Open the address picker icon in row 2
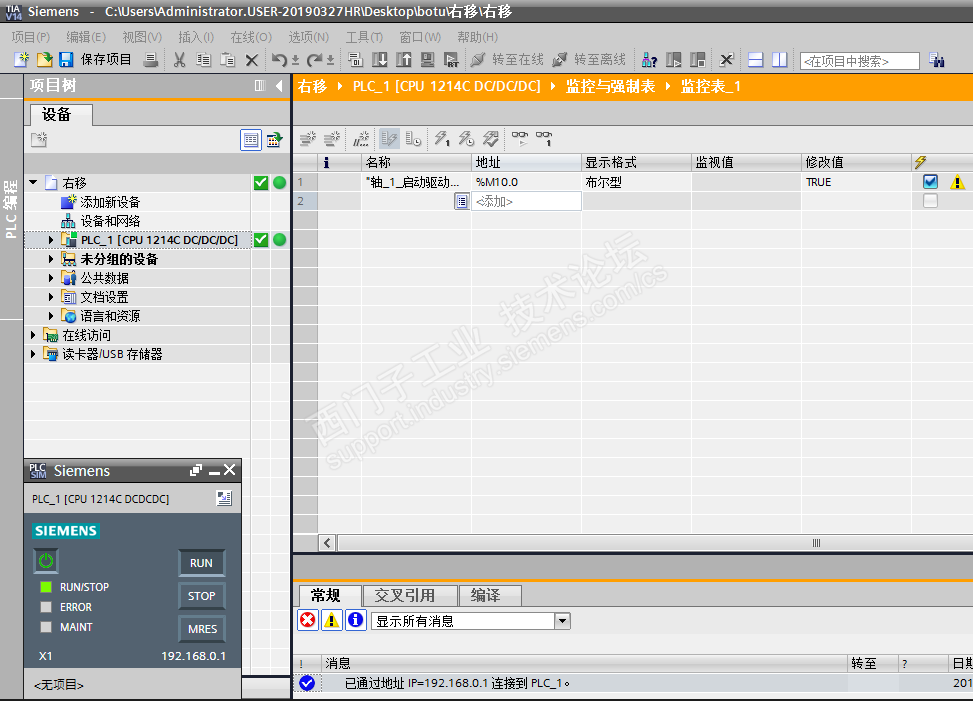The width and height of the screenshot is (973, 701). (x=461, y=201)
